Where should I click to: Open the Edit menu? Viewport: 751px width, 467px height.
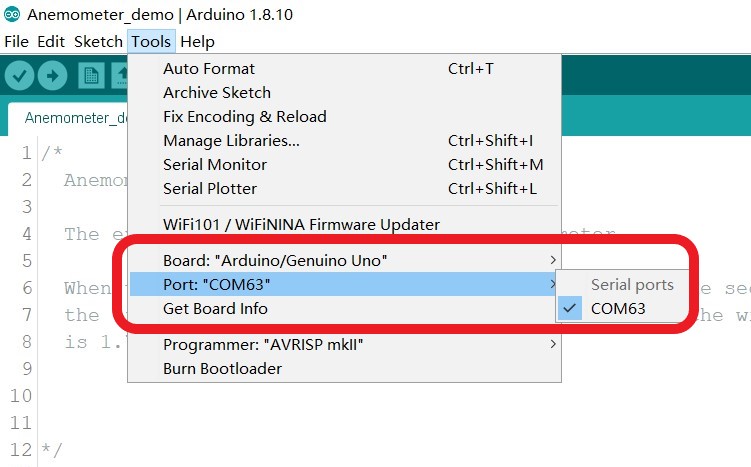pos(51,42)
